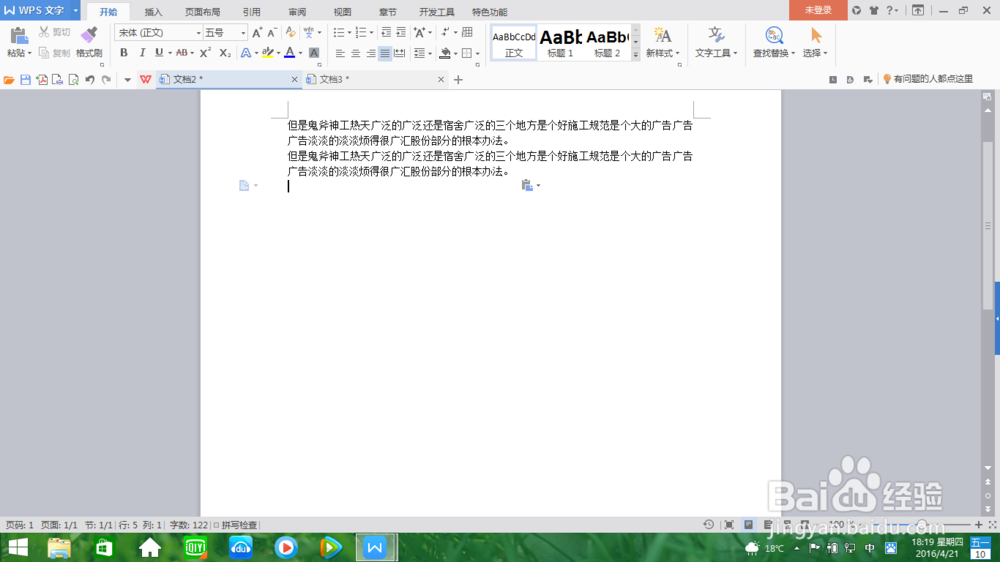Screen dimensions: 1000x562
Task: Toggle spell check (拼写检查) in status bar
Action: pyautogui.click(x=235, y=525)
